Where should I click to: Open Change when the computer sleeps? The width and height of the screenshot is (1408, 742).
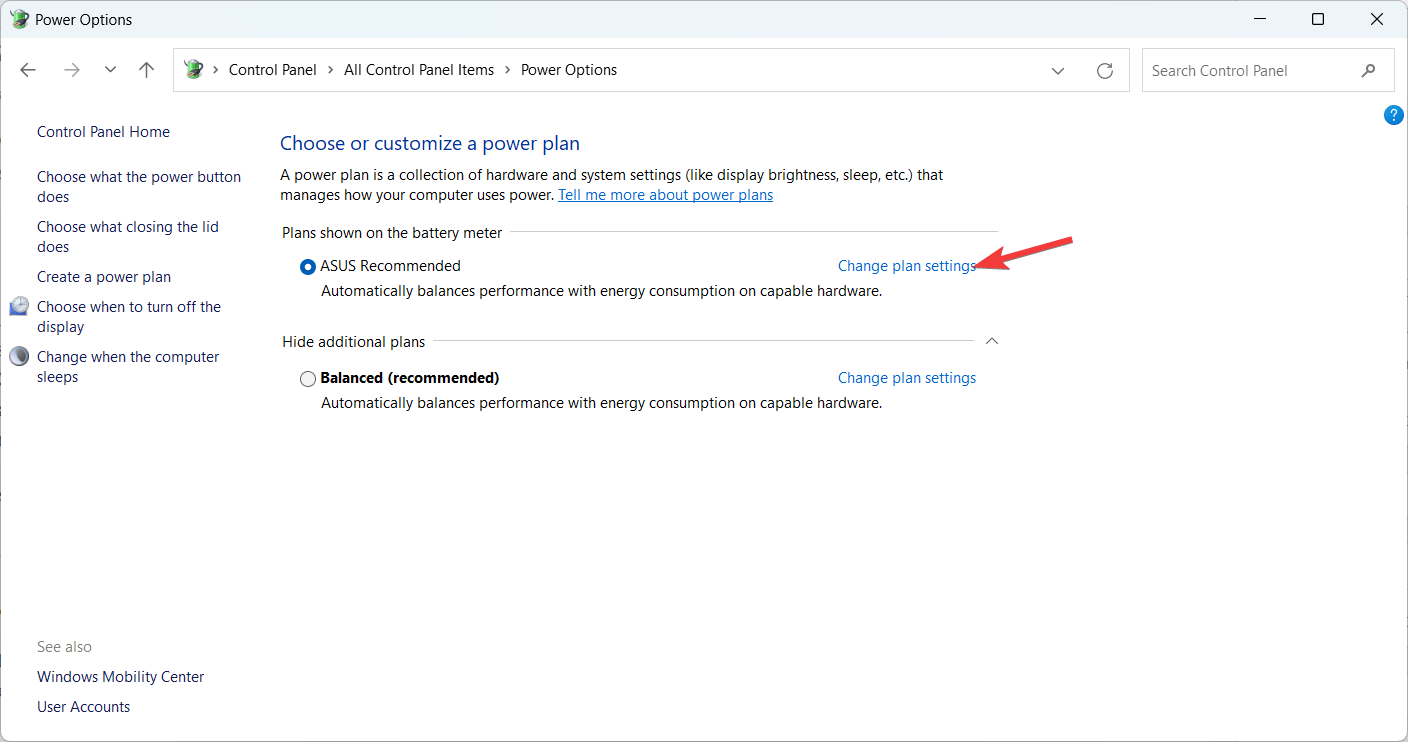pos(128,367)
